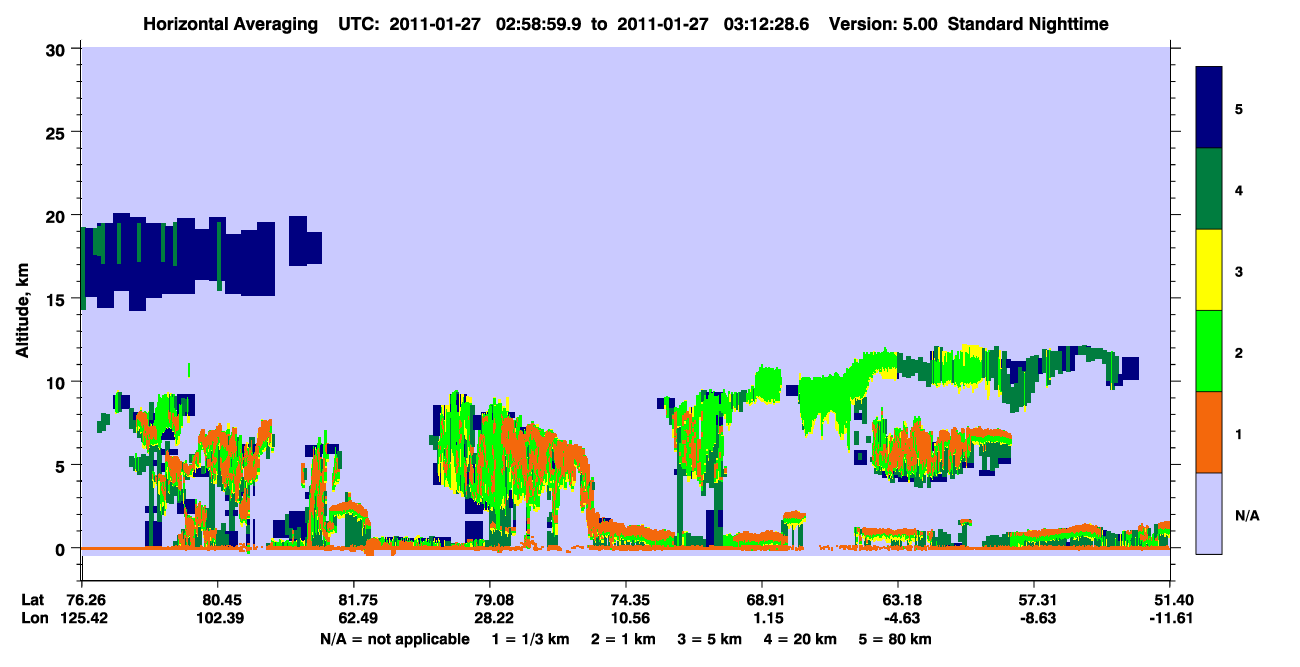The height and width of the screenshot is (667, 1300).
Task: Click the colorbar label '2'
Action: coord(1238,351)
